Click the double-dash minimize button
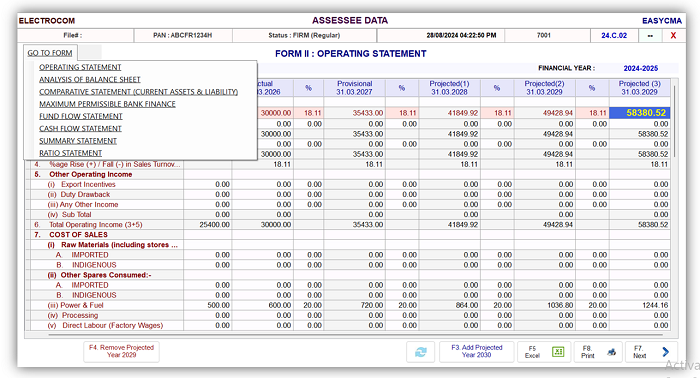Image resolution: width=700 pixels, height=378 pixels. pos(650,35)
